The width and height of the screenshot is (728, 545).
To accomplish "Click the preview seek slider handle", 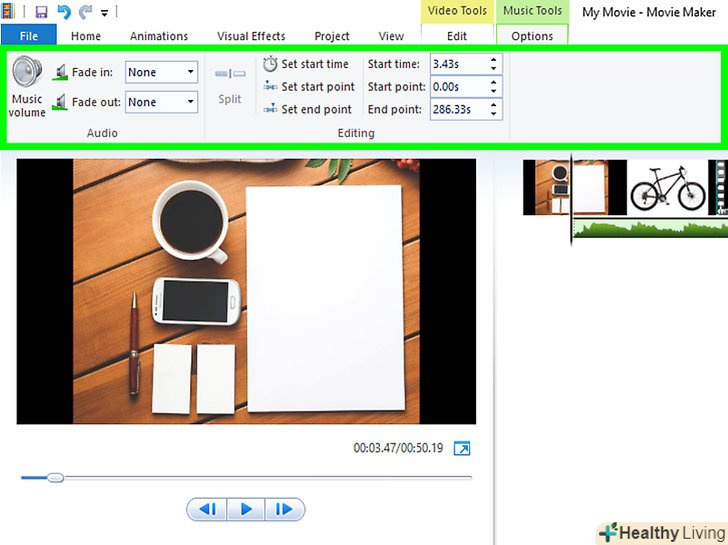I will (55, 478).
